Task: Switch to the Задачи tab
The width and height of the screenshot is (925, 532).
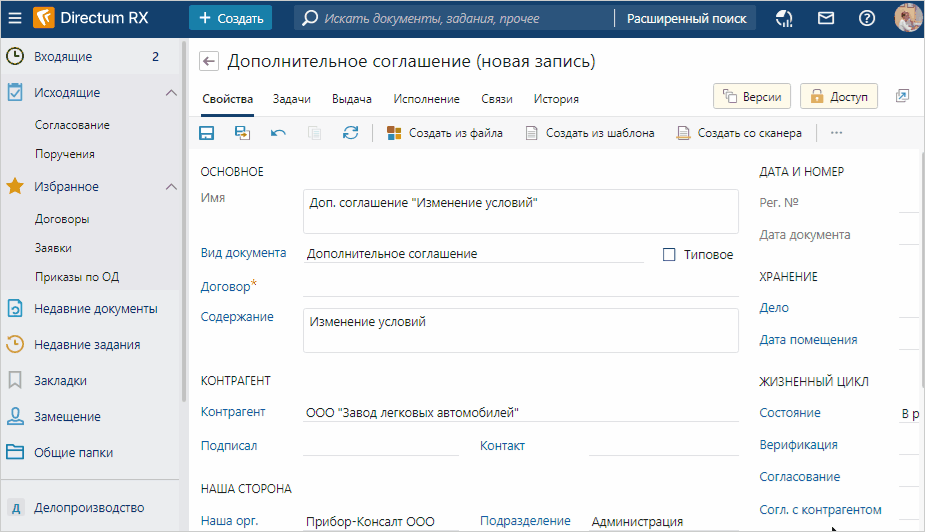Action: coord(291,99)
